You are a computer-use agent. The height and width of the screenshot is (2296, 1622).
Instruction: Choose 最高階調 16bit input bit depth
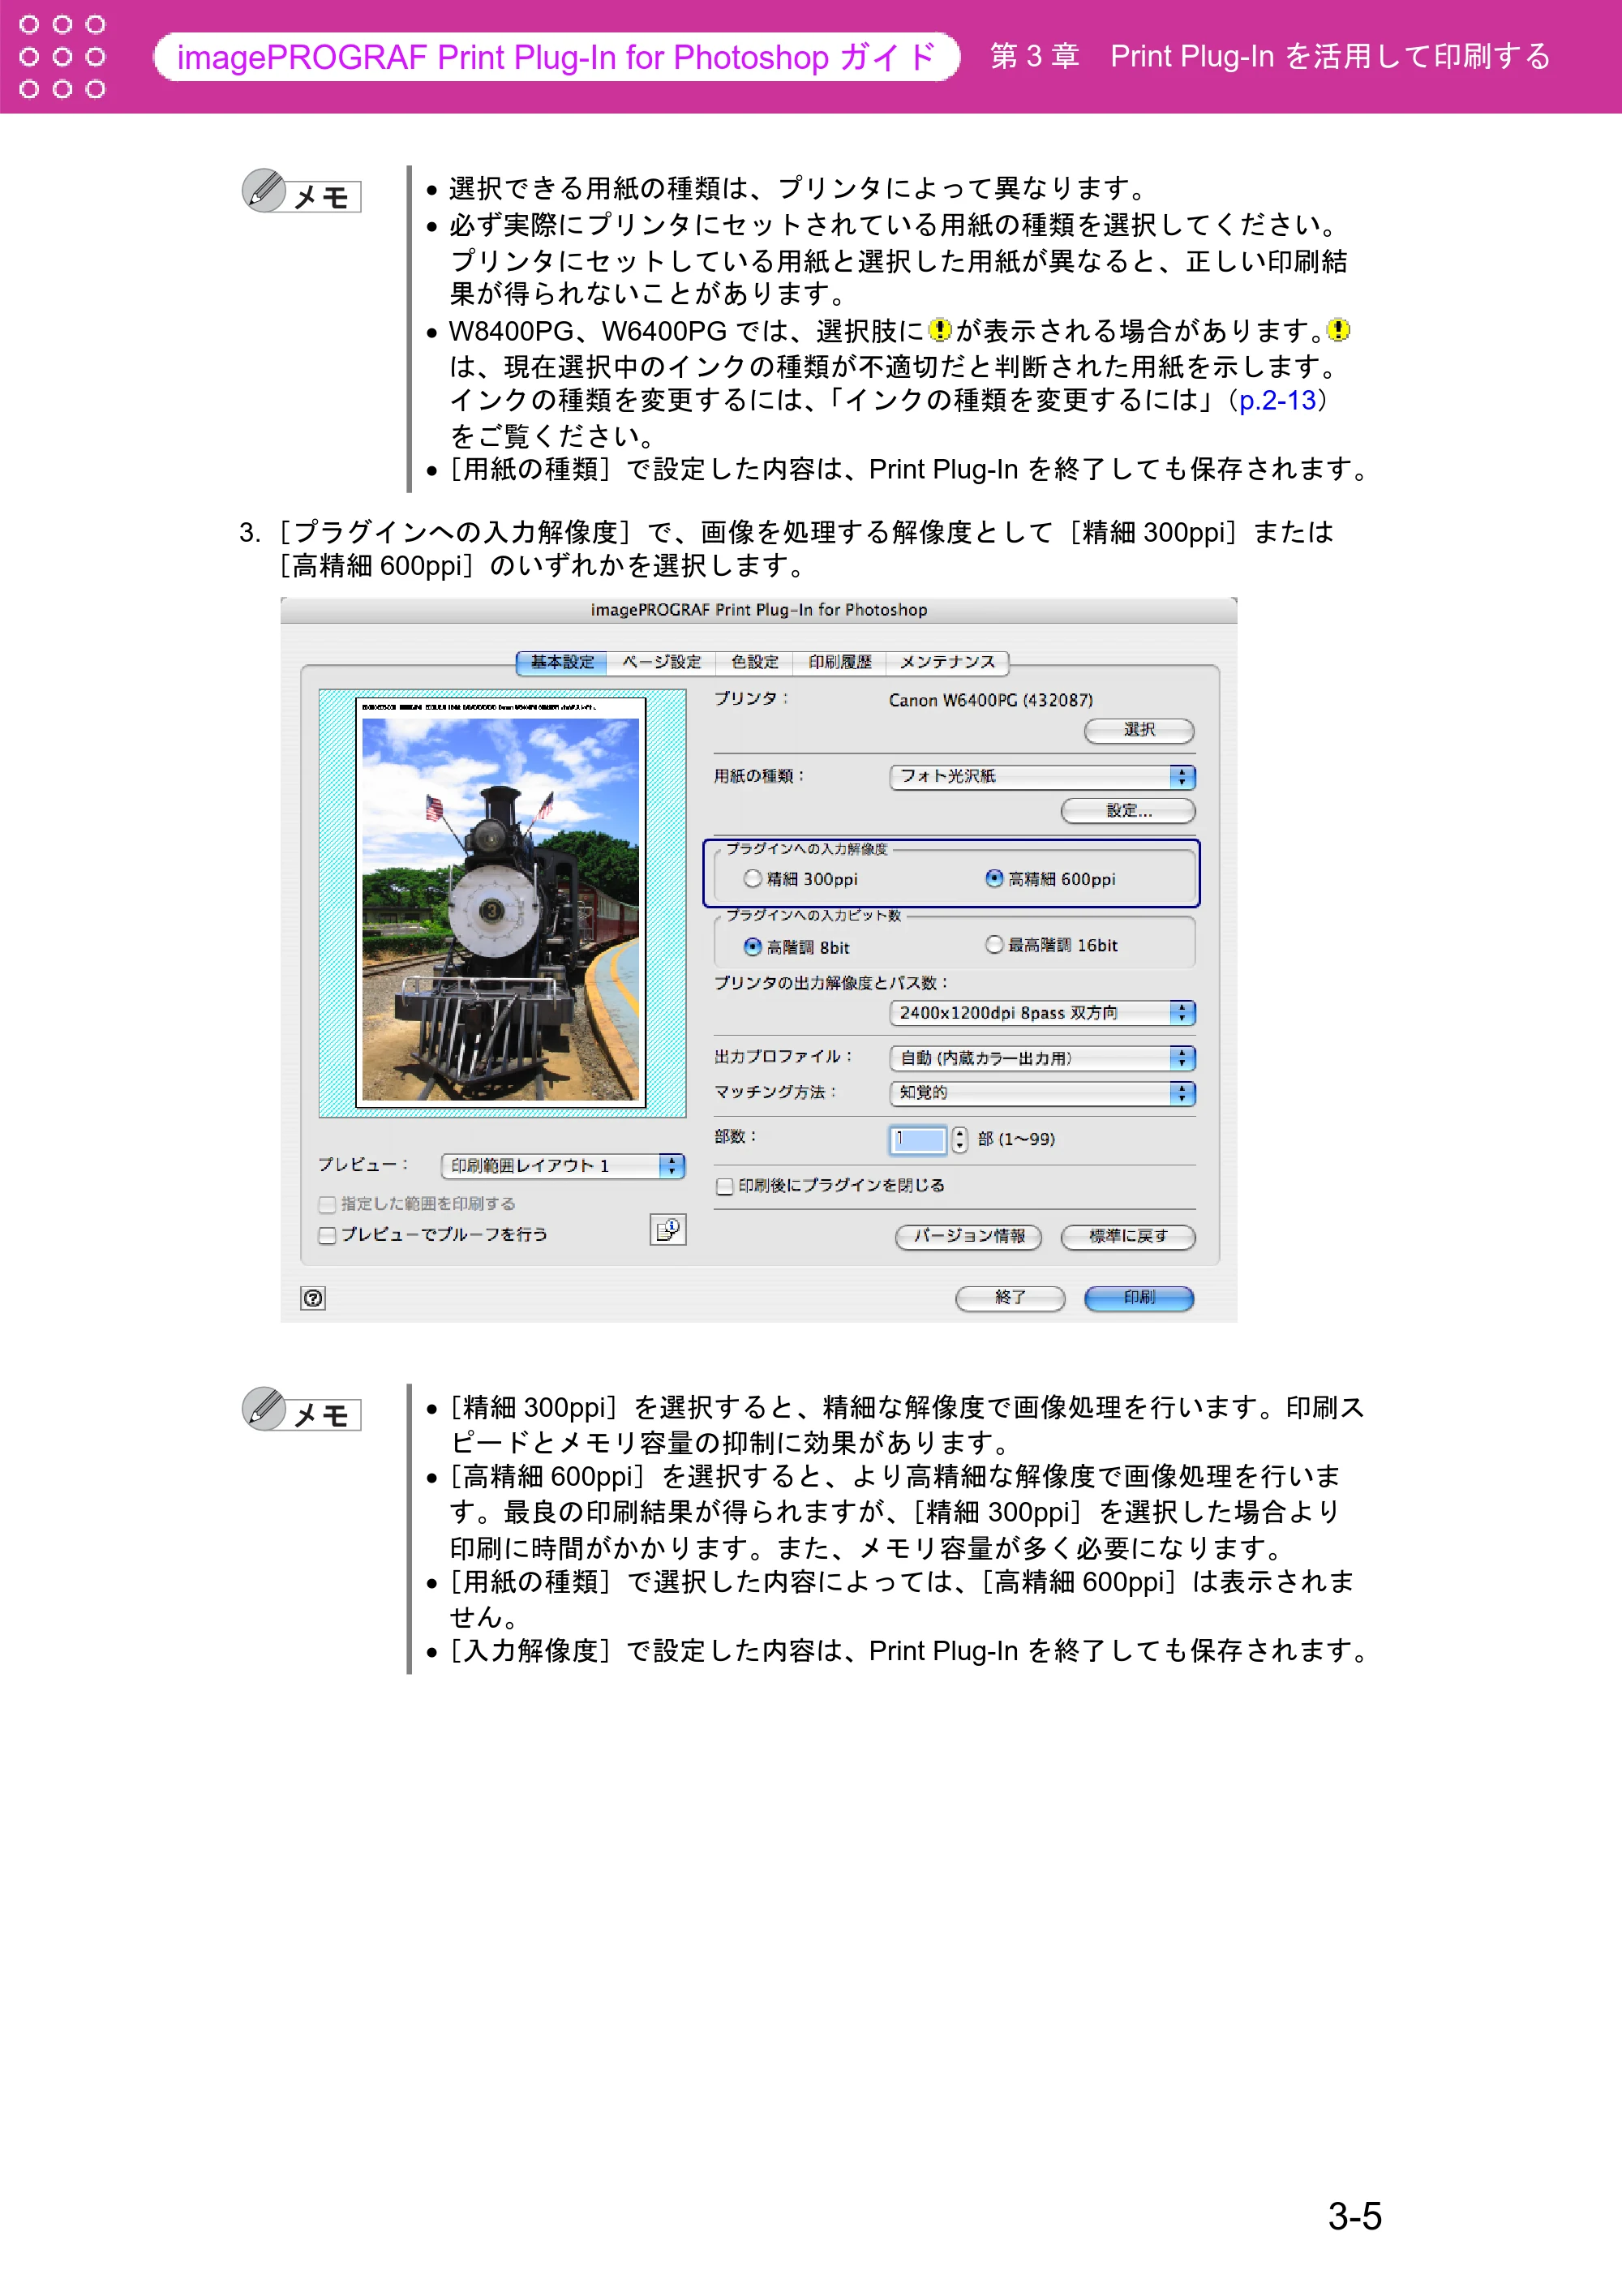pyautogui.click(x=994, y=944)
